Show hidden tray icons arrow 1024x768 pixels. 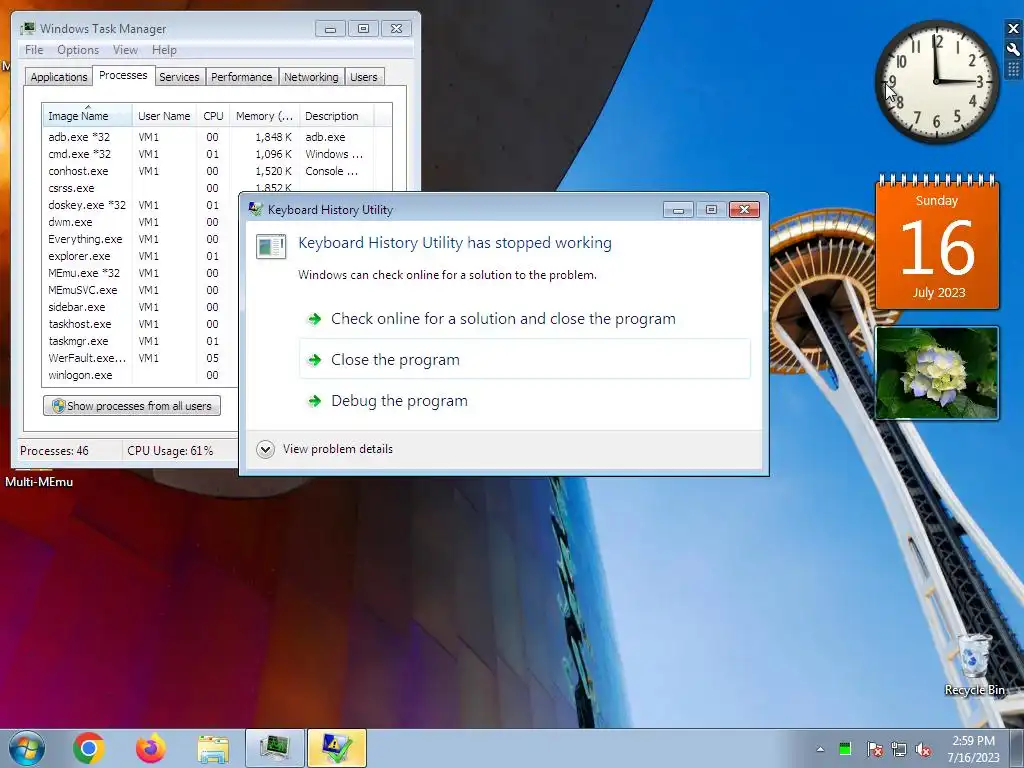(820, 749)
